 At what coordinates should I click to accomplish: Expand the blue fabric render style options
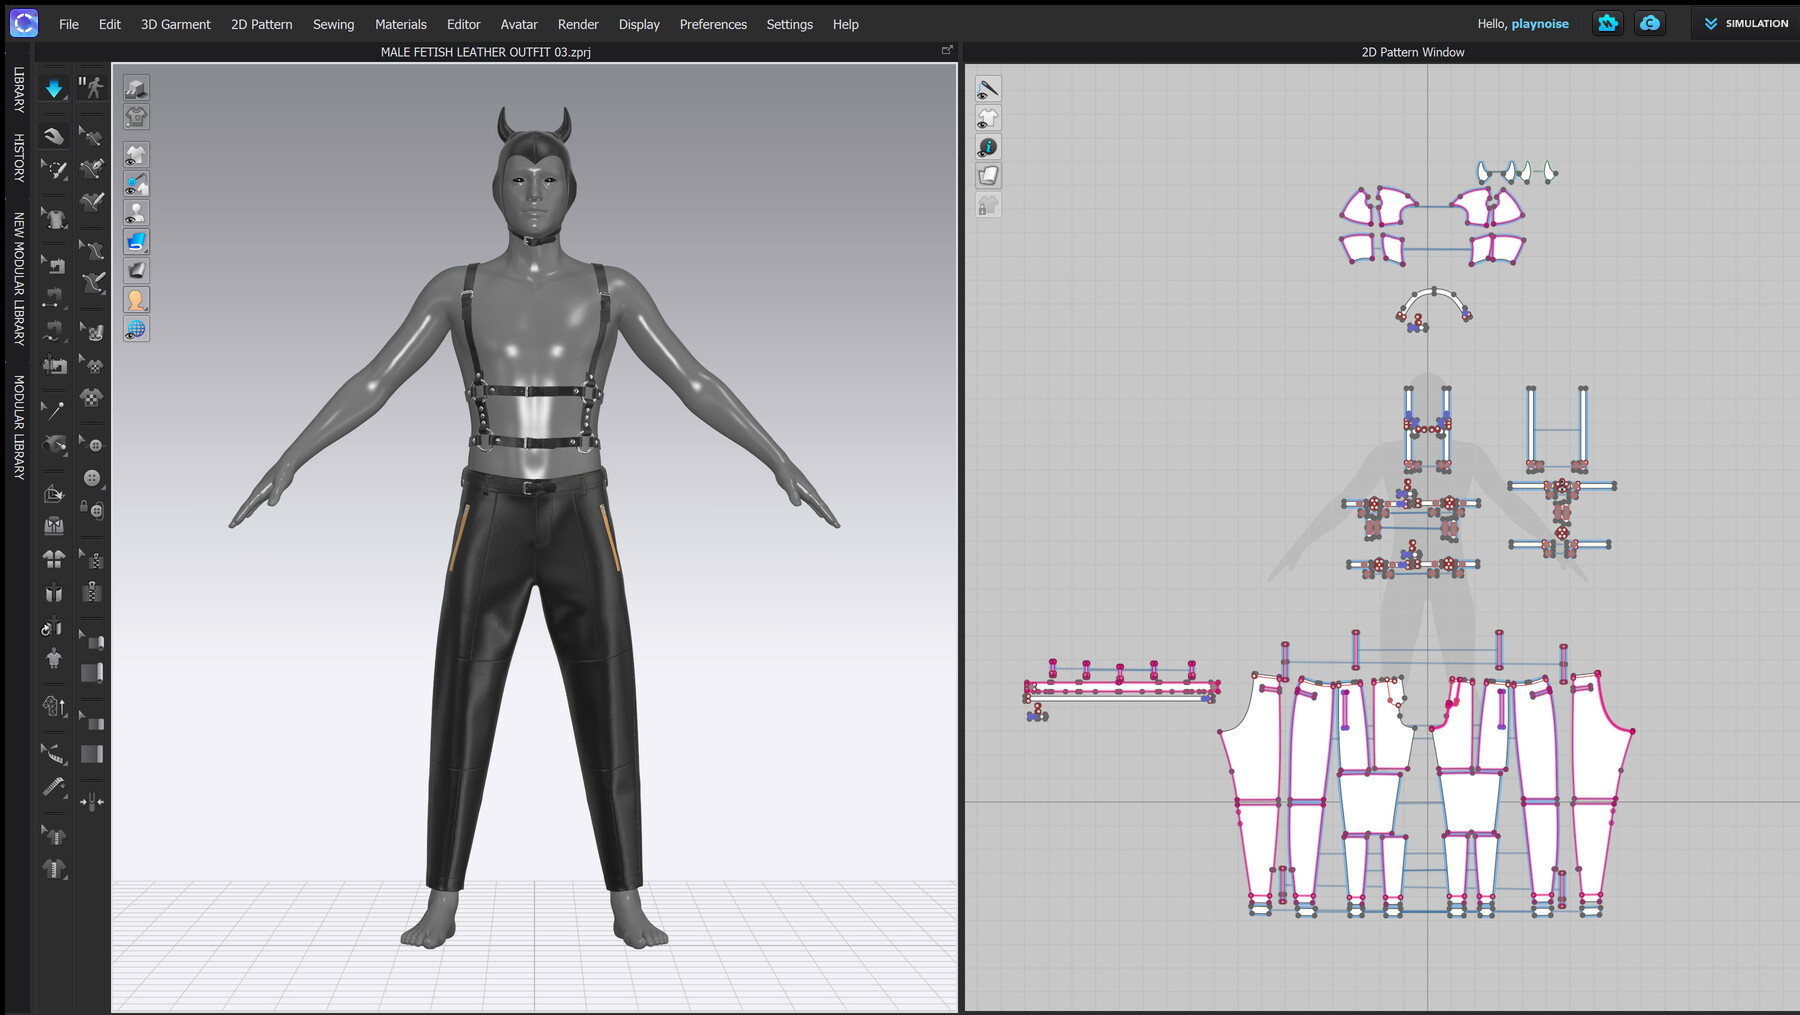136,242
